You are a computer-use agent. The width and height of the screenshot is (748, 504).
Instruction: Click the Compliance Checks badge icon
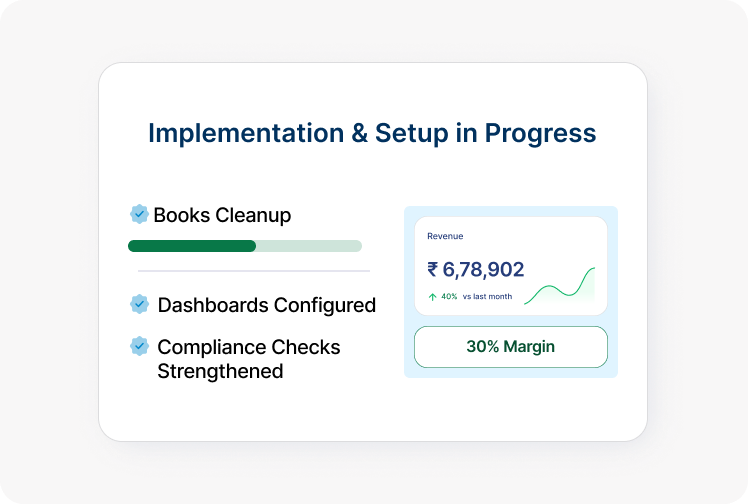pyautogui.click(x=140, y=346)
